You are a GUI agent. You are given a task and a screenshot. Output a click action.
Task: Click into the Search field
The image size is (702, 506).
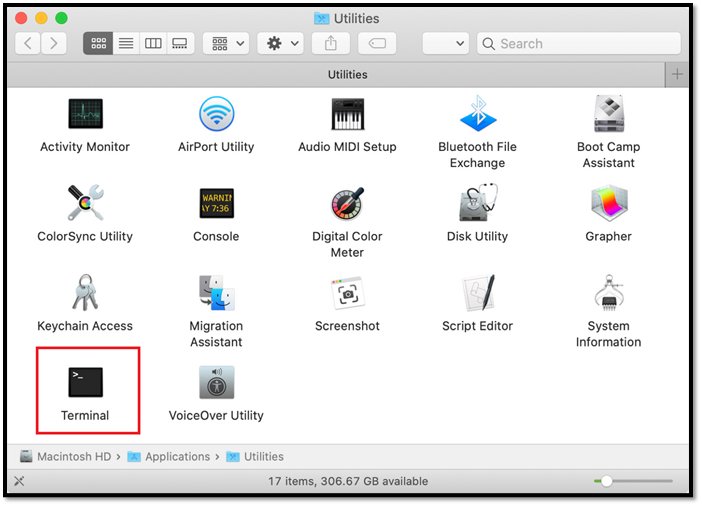(579, 43)
